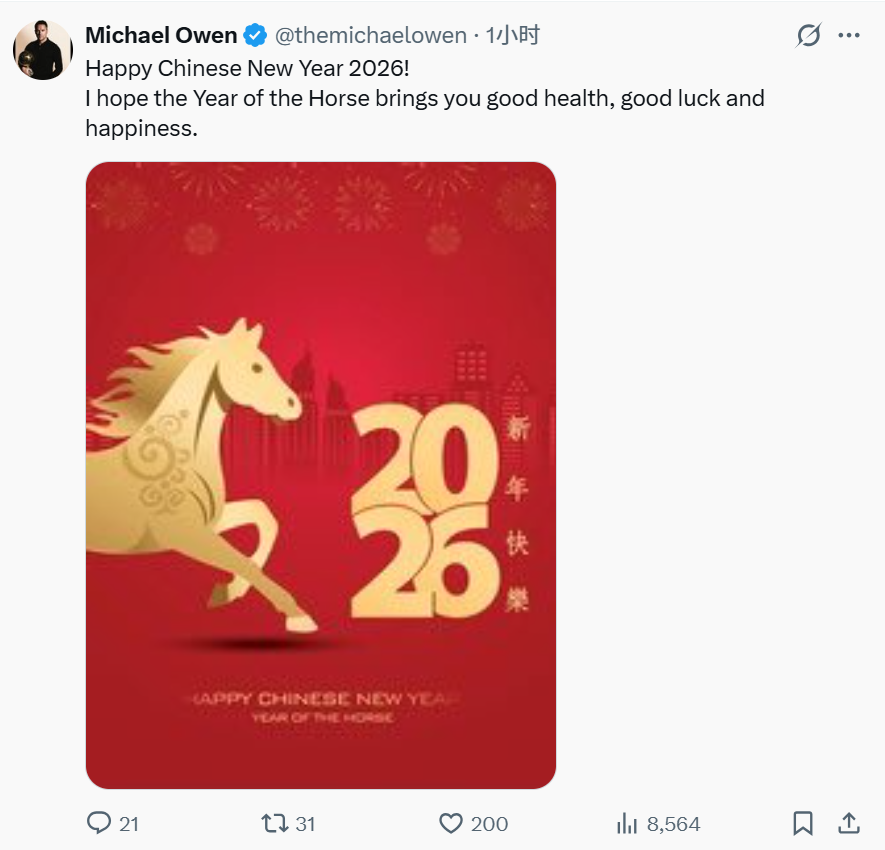Click the view count 8,564

coord(673,824)
